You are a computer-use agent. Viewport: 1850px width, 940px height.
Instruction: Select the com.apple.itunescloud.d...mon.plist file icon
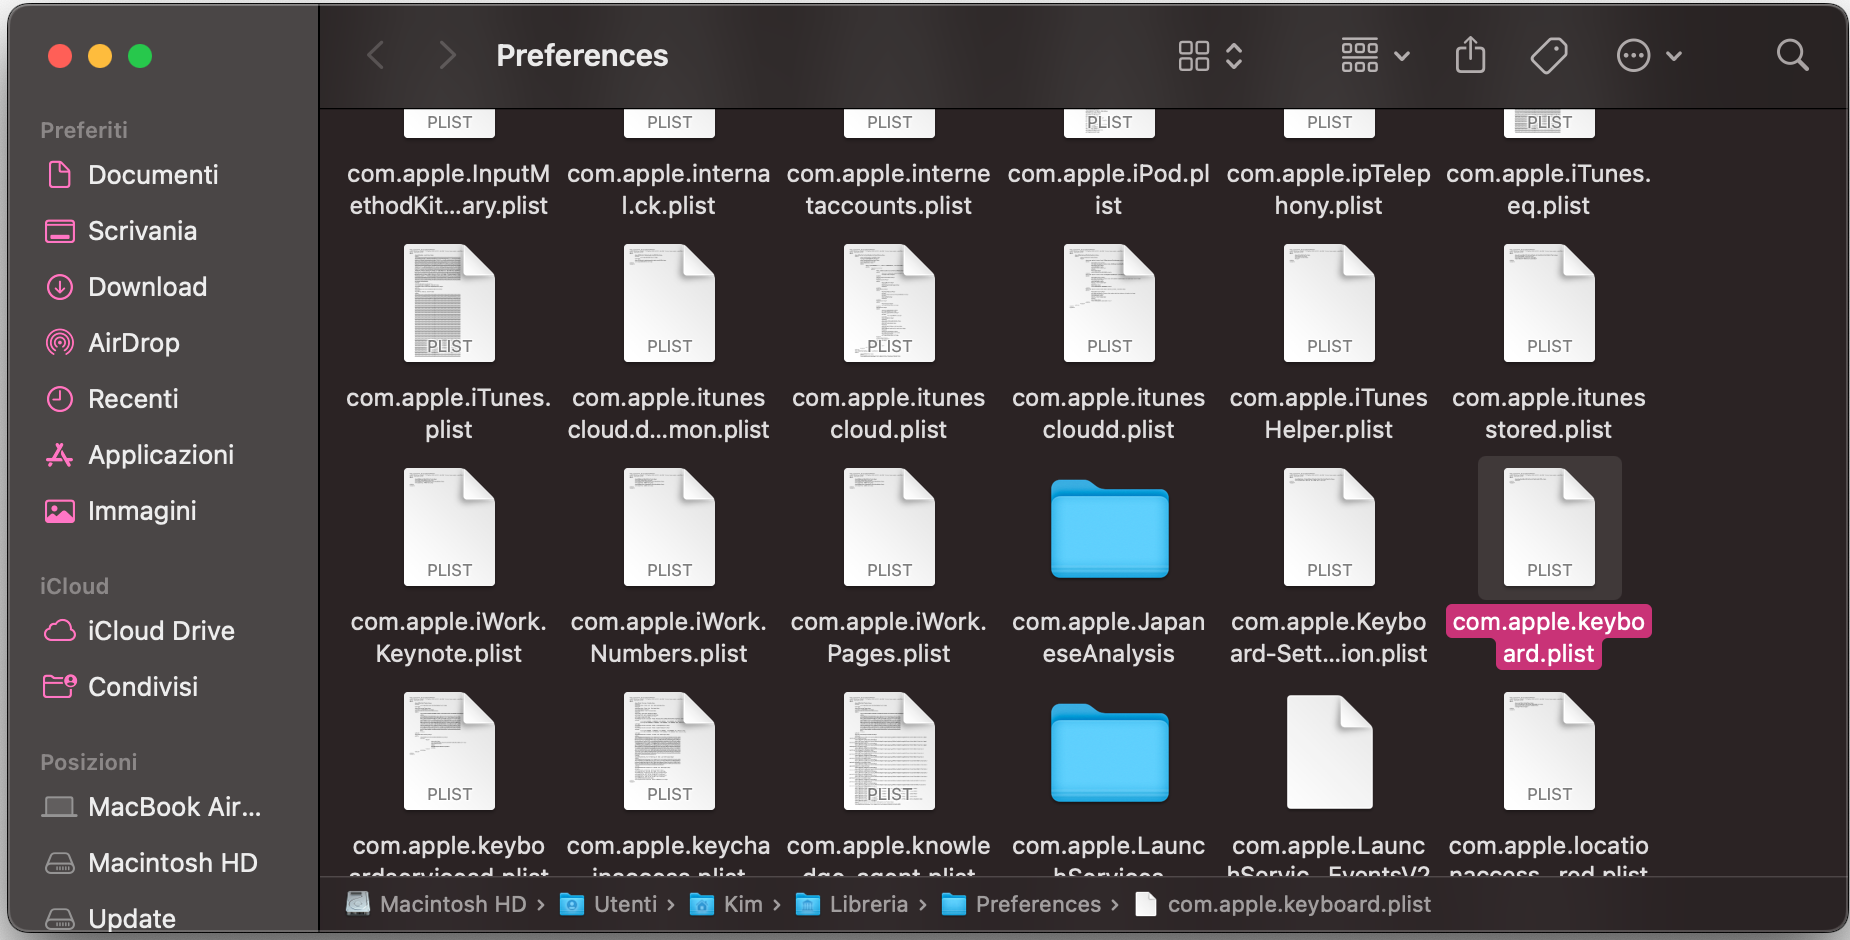(x=669, y=303)
